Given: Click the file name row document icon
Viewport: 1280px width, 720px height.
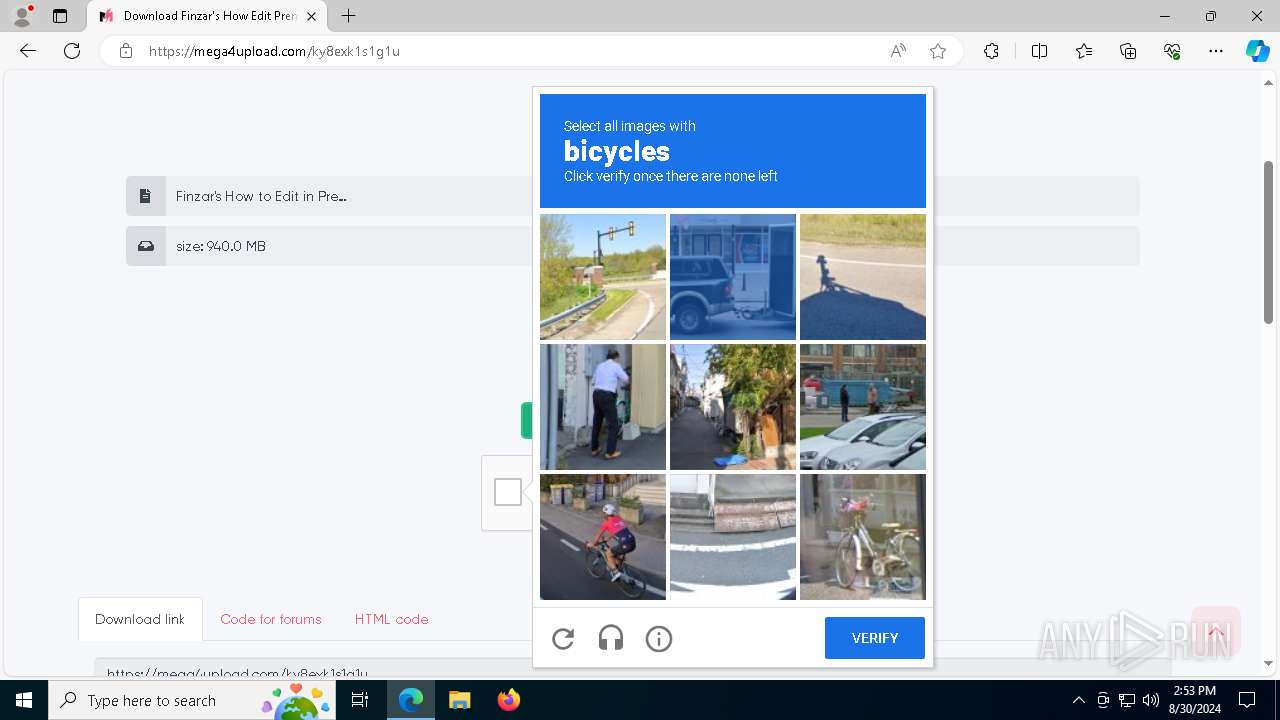Looking at the screenshot, I should point(145,196).
